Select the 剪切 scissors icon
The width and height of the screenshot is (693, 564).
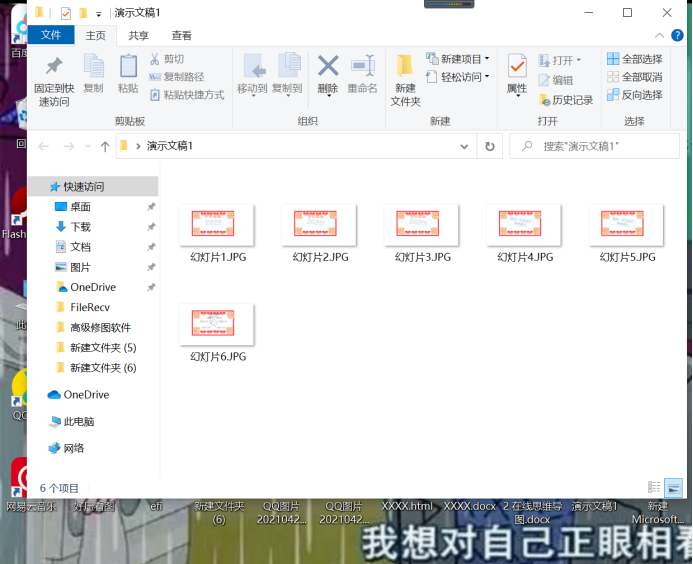click(155, 59)
